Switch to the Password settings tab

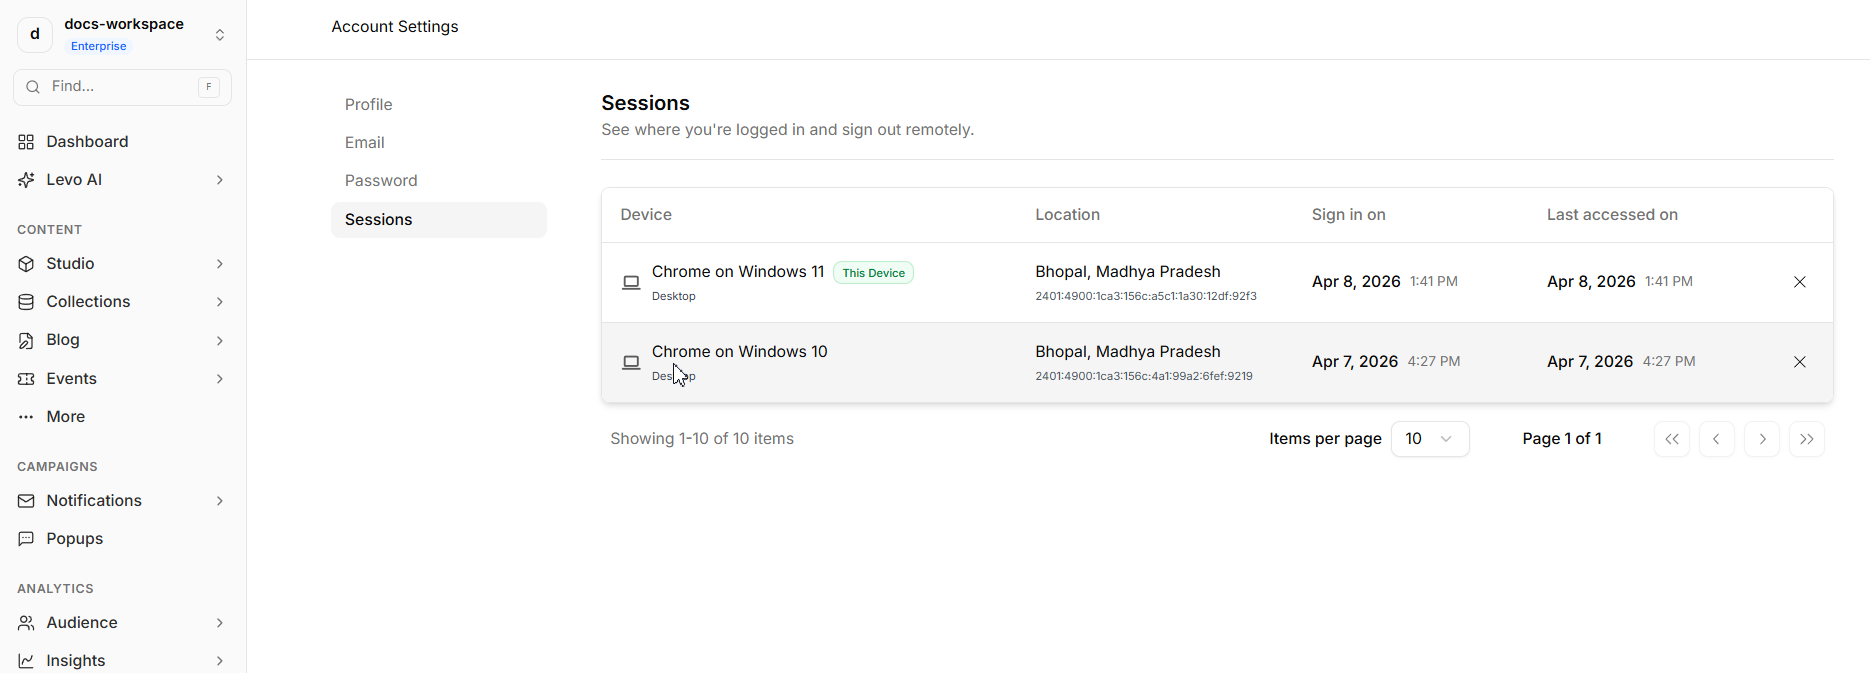[x=381, y=181]
